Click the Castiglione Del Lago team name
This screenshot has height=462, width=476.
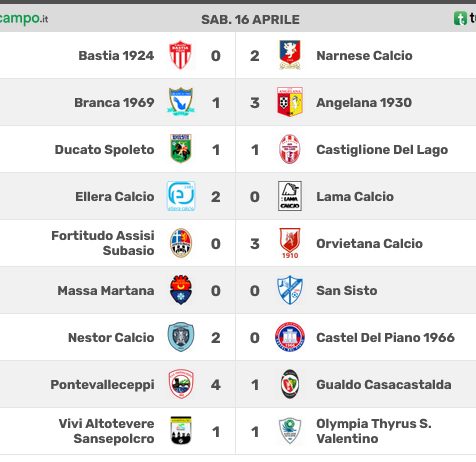382,150
